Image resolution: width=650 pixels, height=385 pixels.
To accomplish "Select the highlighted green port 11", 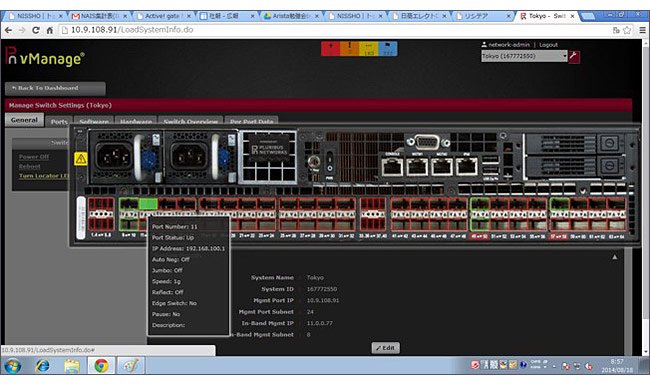I will click(x=148, y=203).
